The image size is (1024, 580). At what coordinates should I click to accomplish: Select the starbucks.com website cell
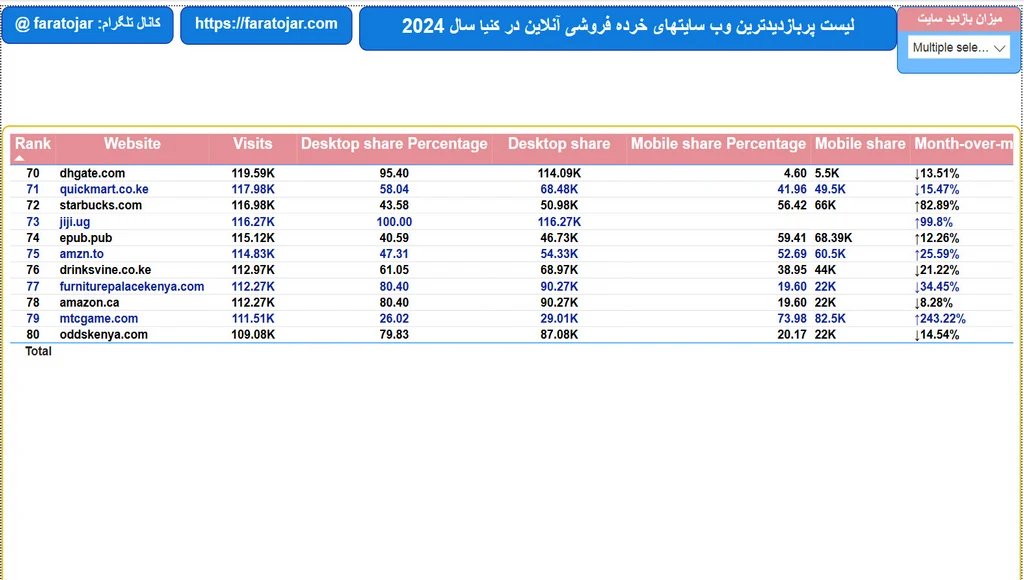tap(101, 205)
